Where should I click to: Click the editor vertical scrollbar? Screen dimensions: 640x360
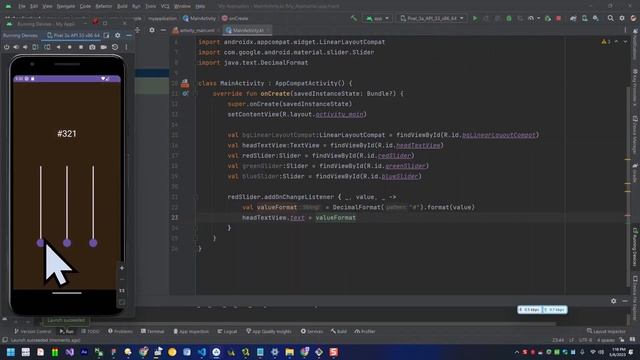pyautogui.click(x=628, y=188)
